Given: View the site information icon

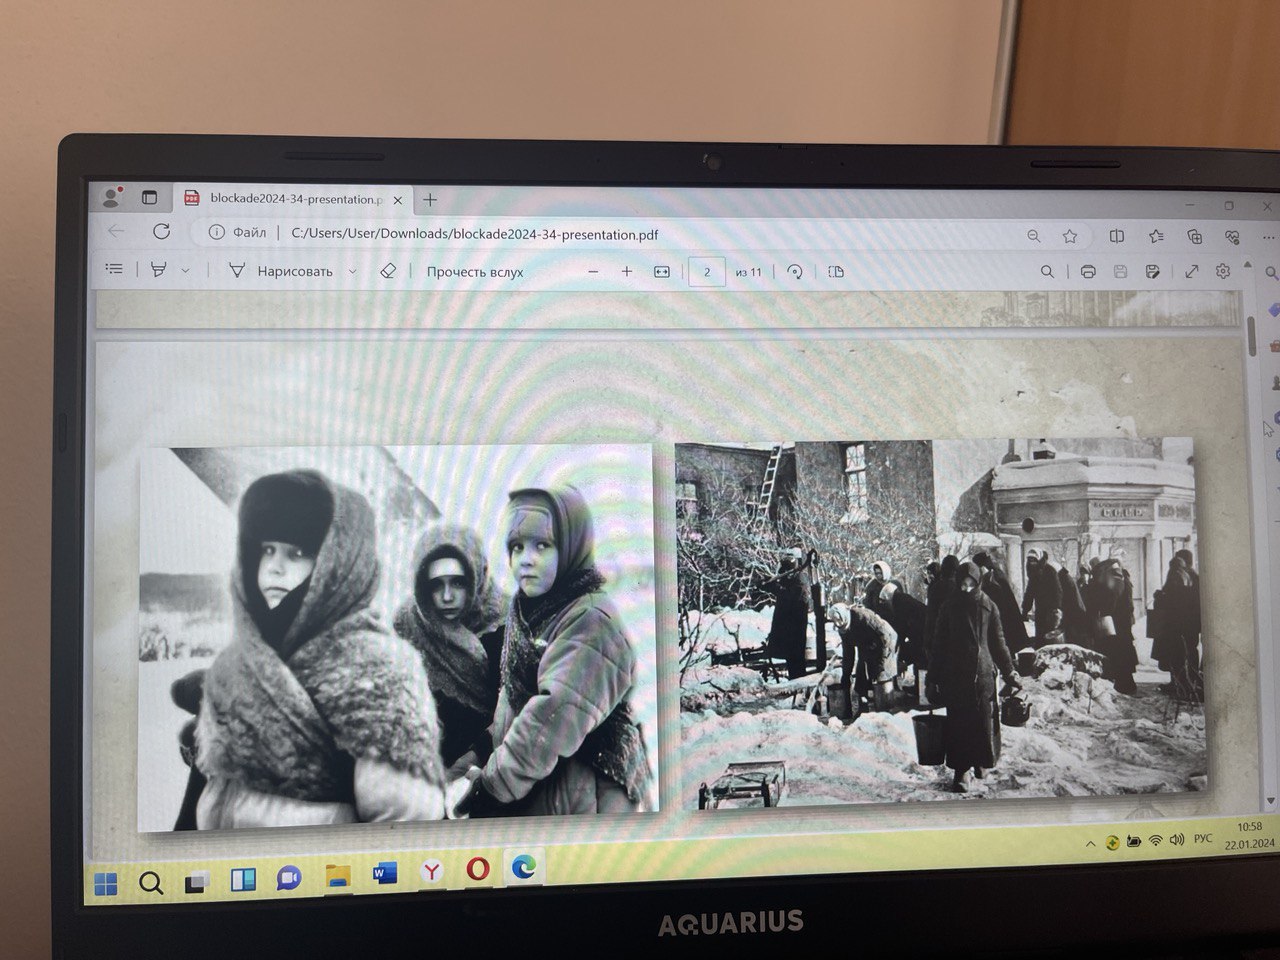Looking at the screenshot, I should pyautogui.click(x=216, y=233).
